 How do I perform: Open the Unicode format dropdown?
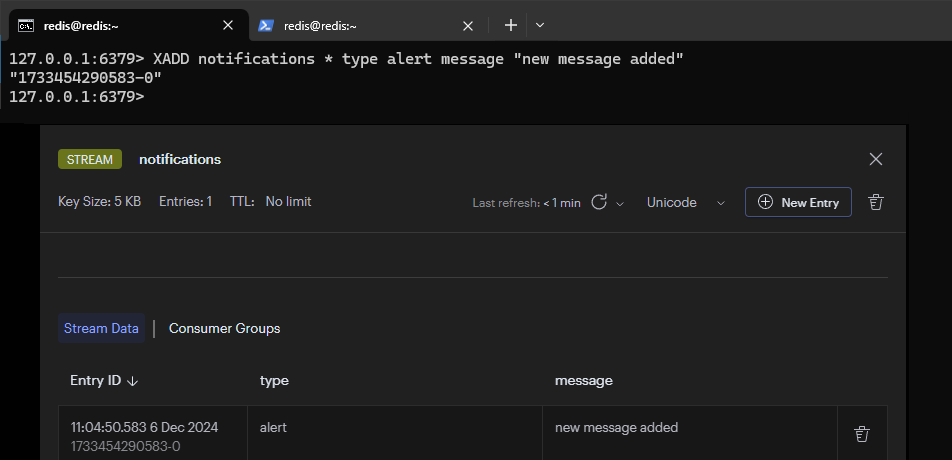click(685, 202)
